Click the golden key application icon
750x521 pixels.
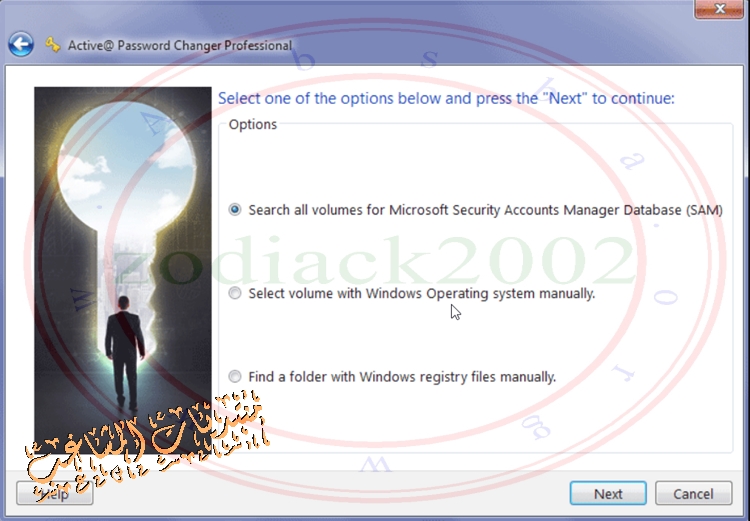click(53, 44)
